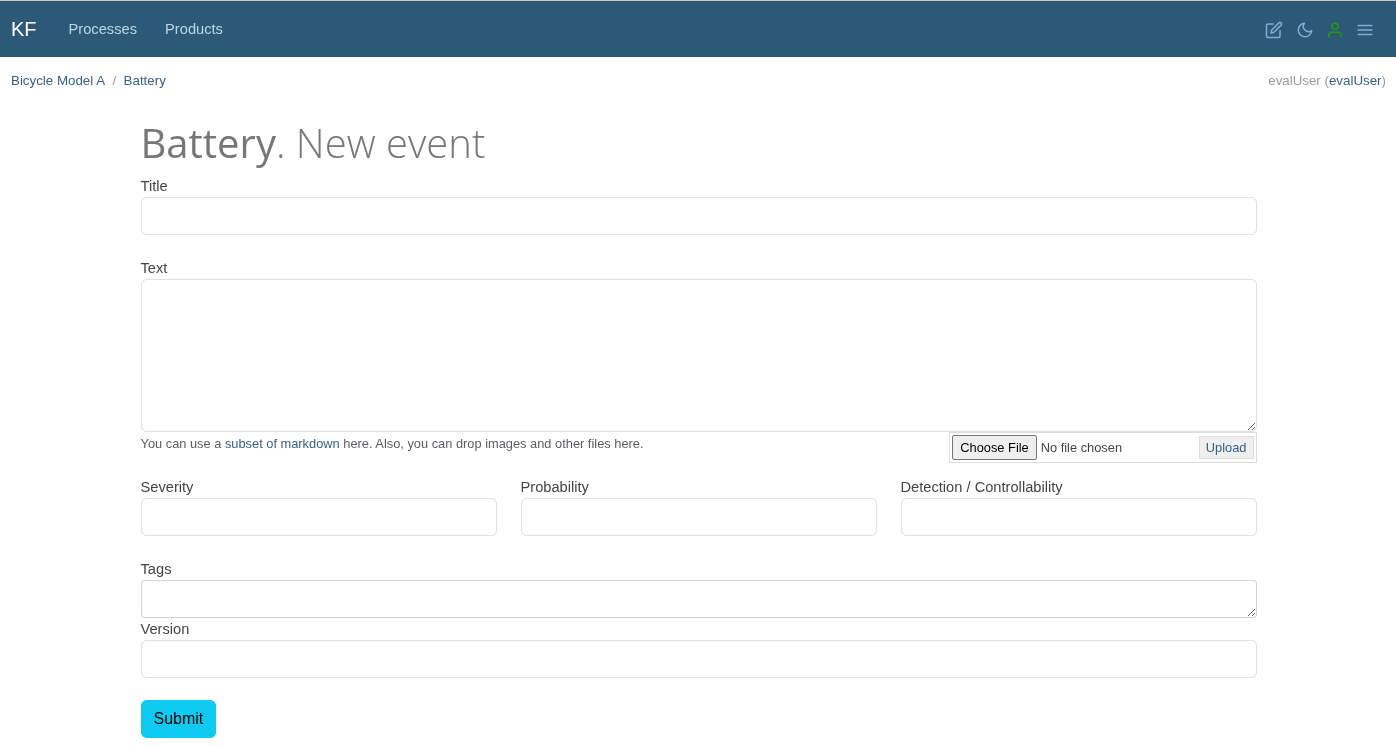Focus the Severity input field
Viewport: 1396px width, 746px height.
[x=318, y=517]
